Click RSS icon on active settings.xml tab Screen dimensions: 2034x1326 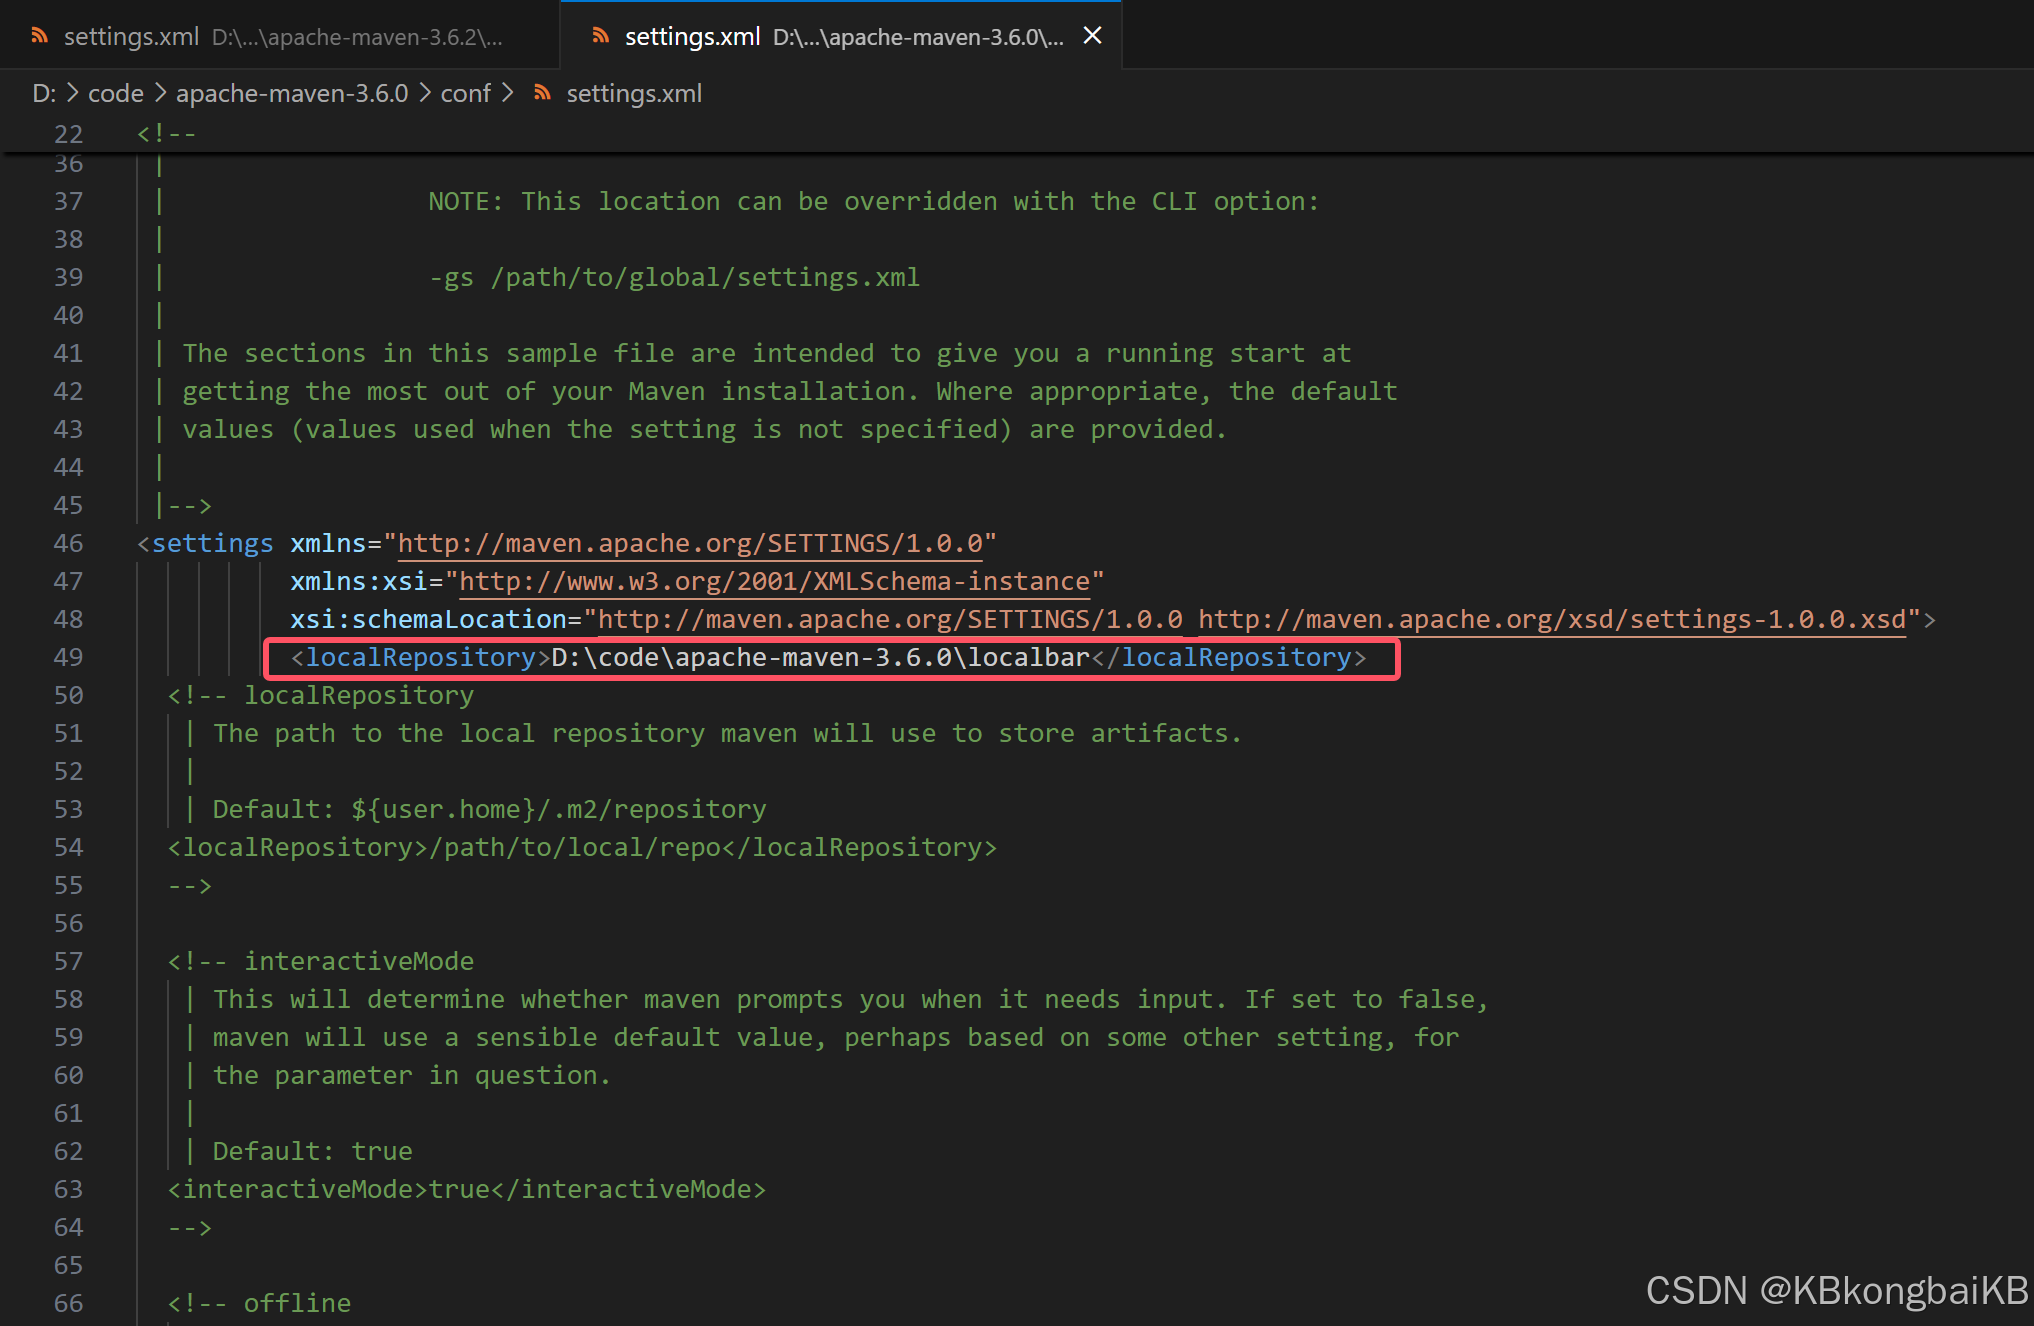coord(600,36)
